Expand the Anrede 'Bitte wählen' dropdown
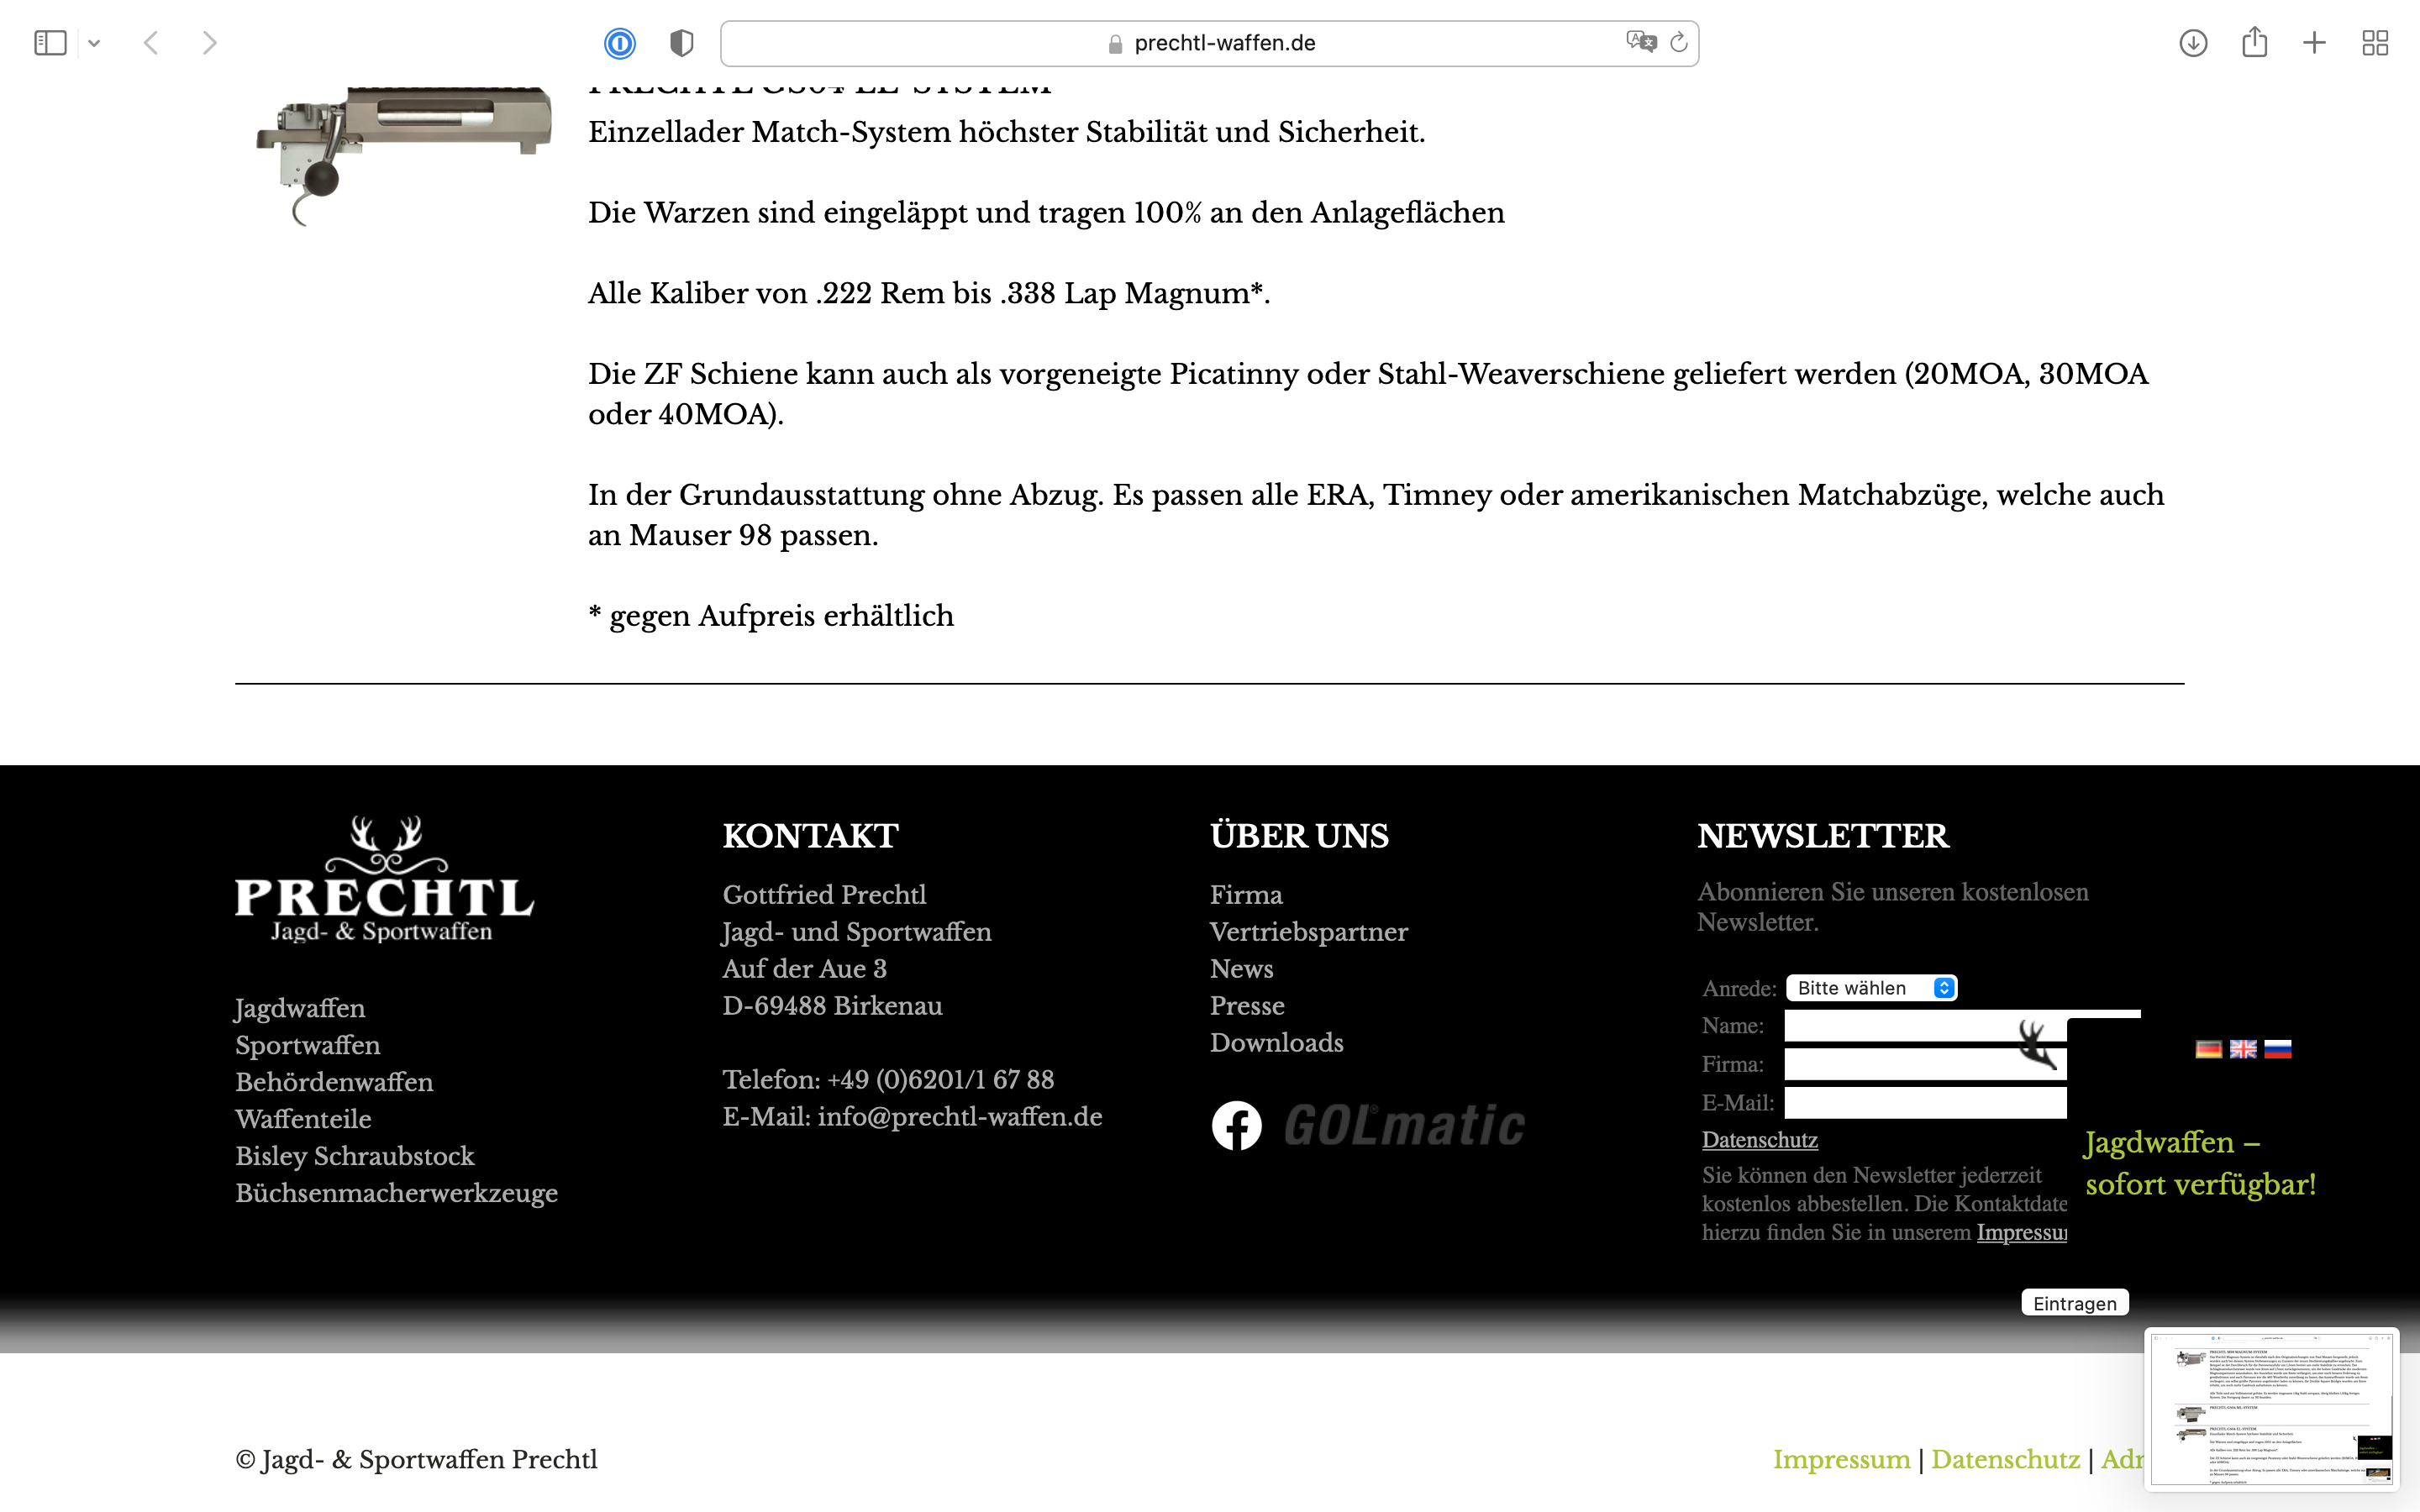2420x1512 pixels. [1871, 988]
